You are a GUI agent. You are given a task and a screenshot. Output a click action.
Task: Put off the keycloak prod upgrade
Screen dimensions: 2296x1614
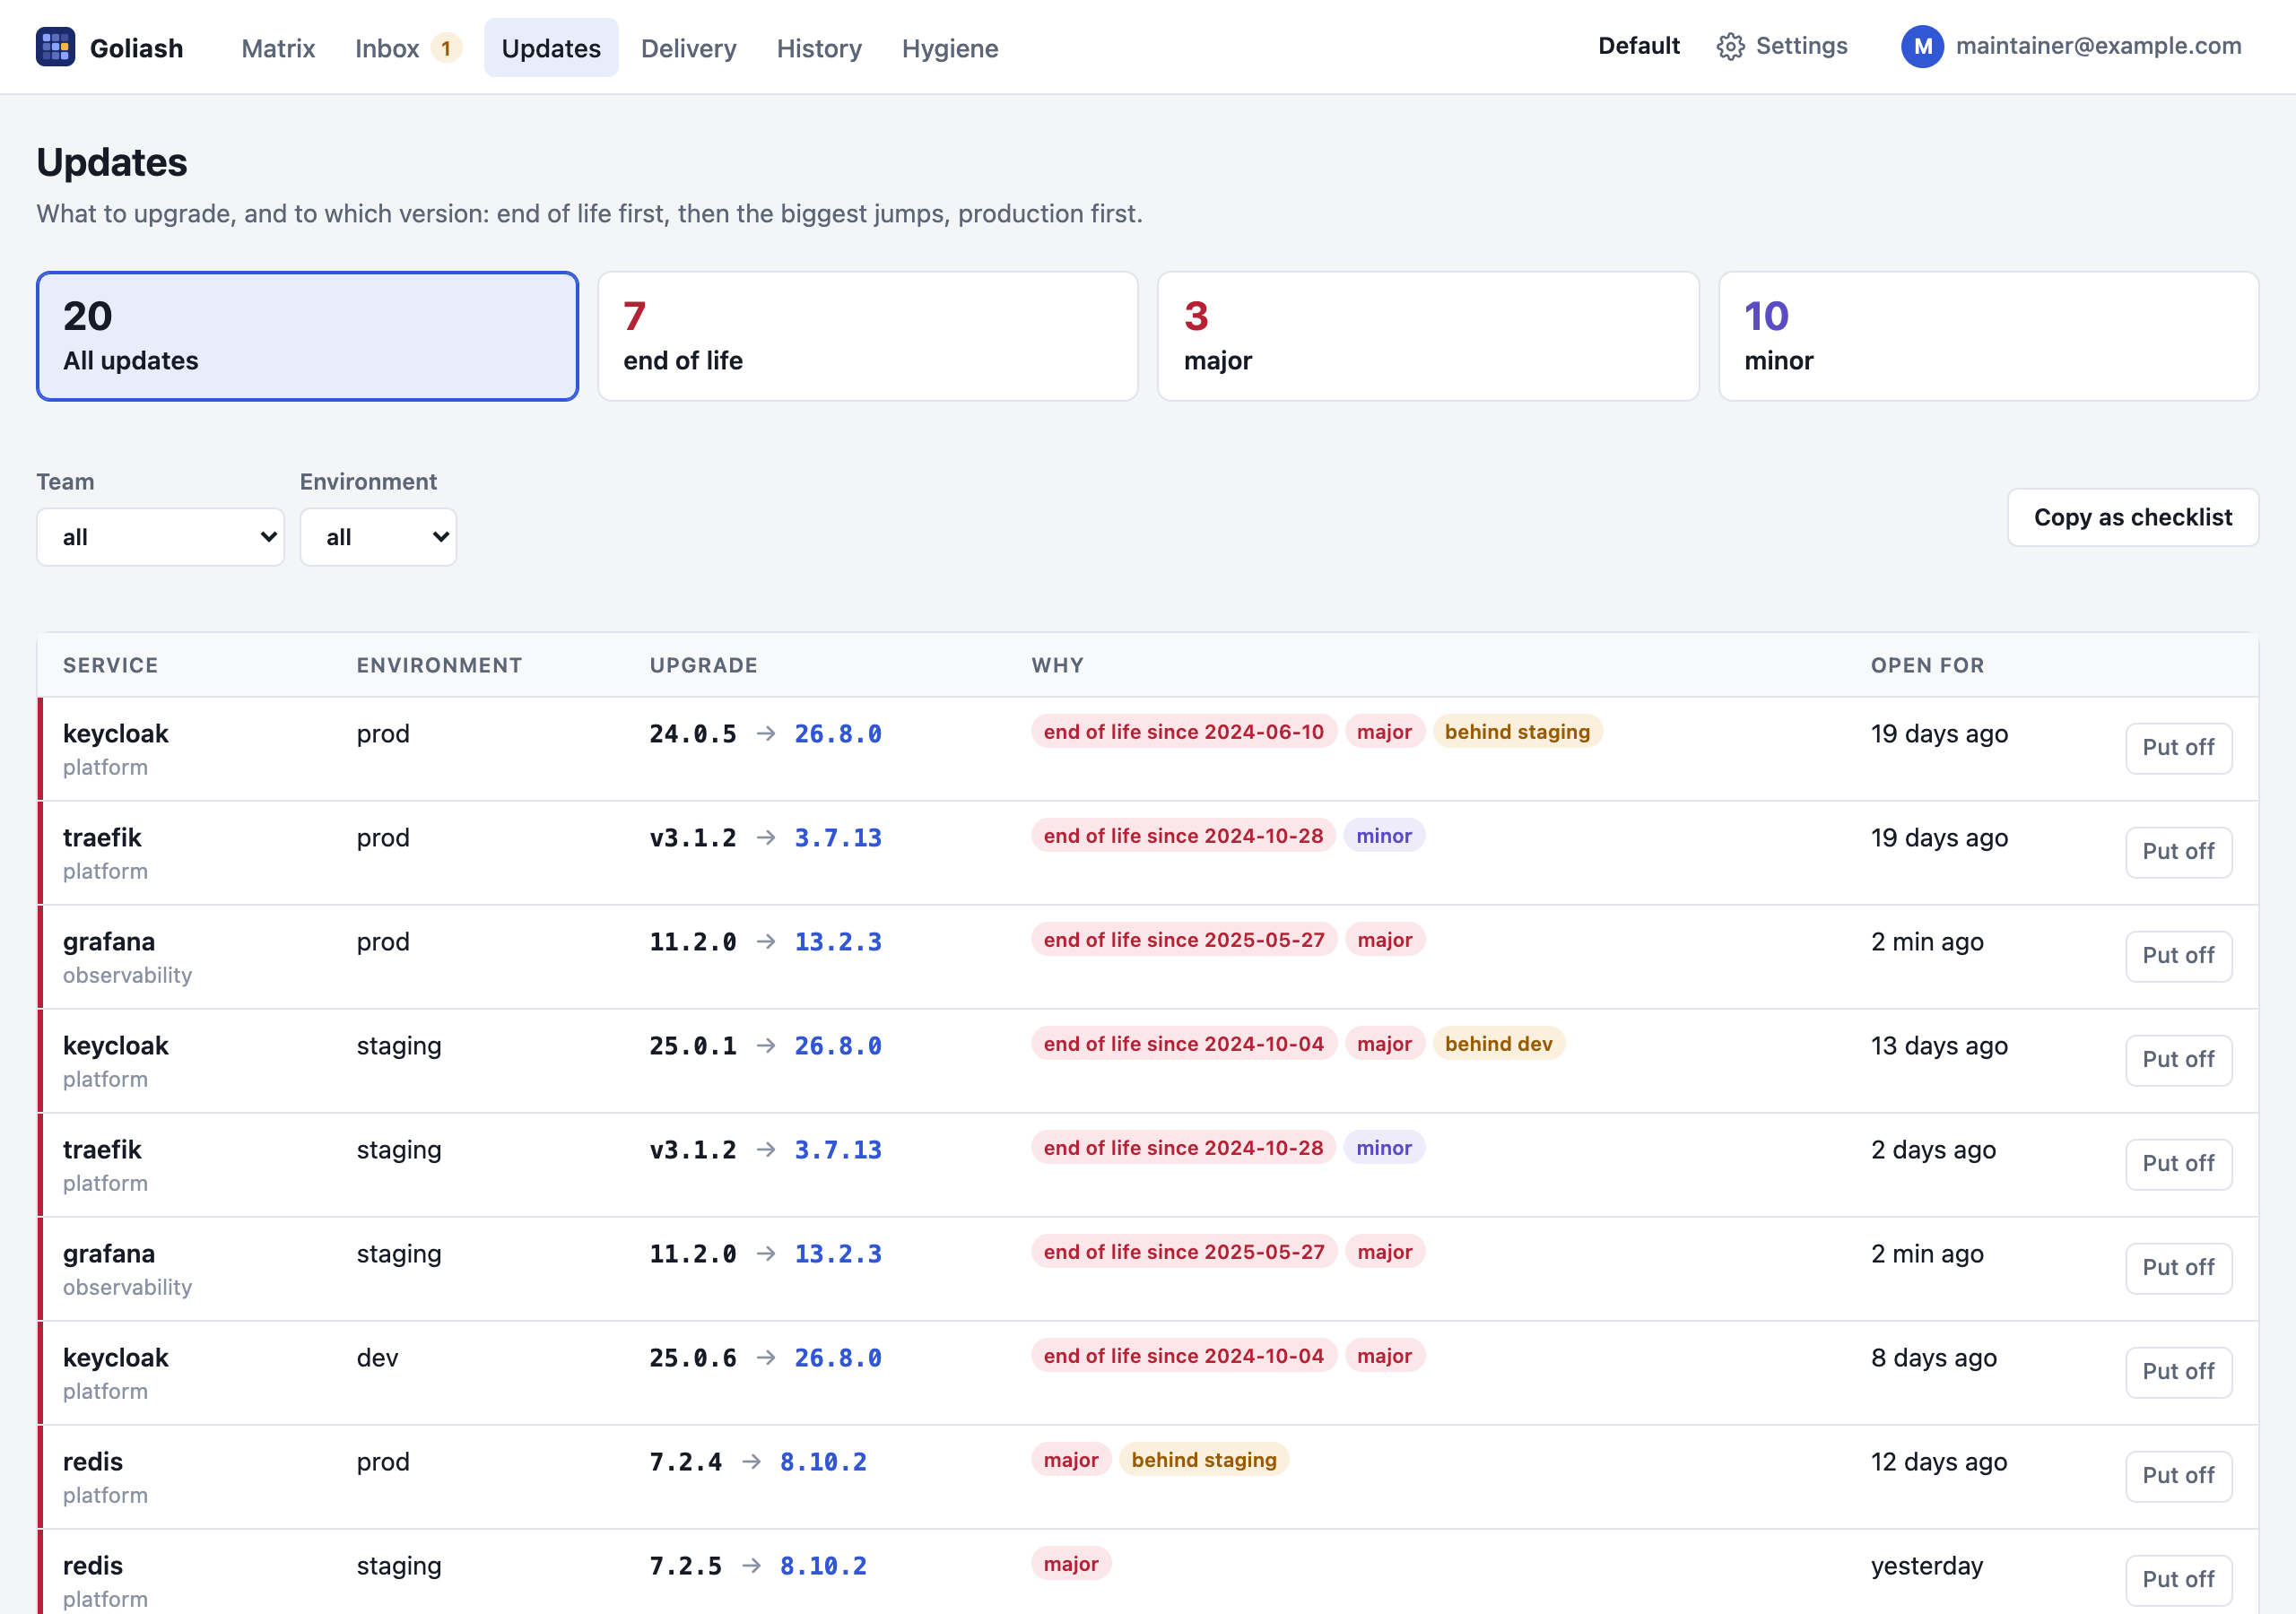pos(2178,748)
